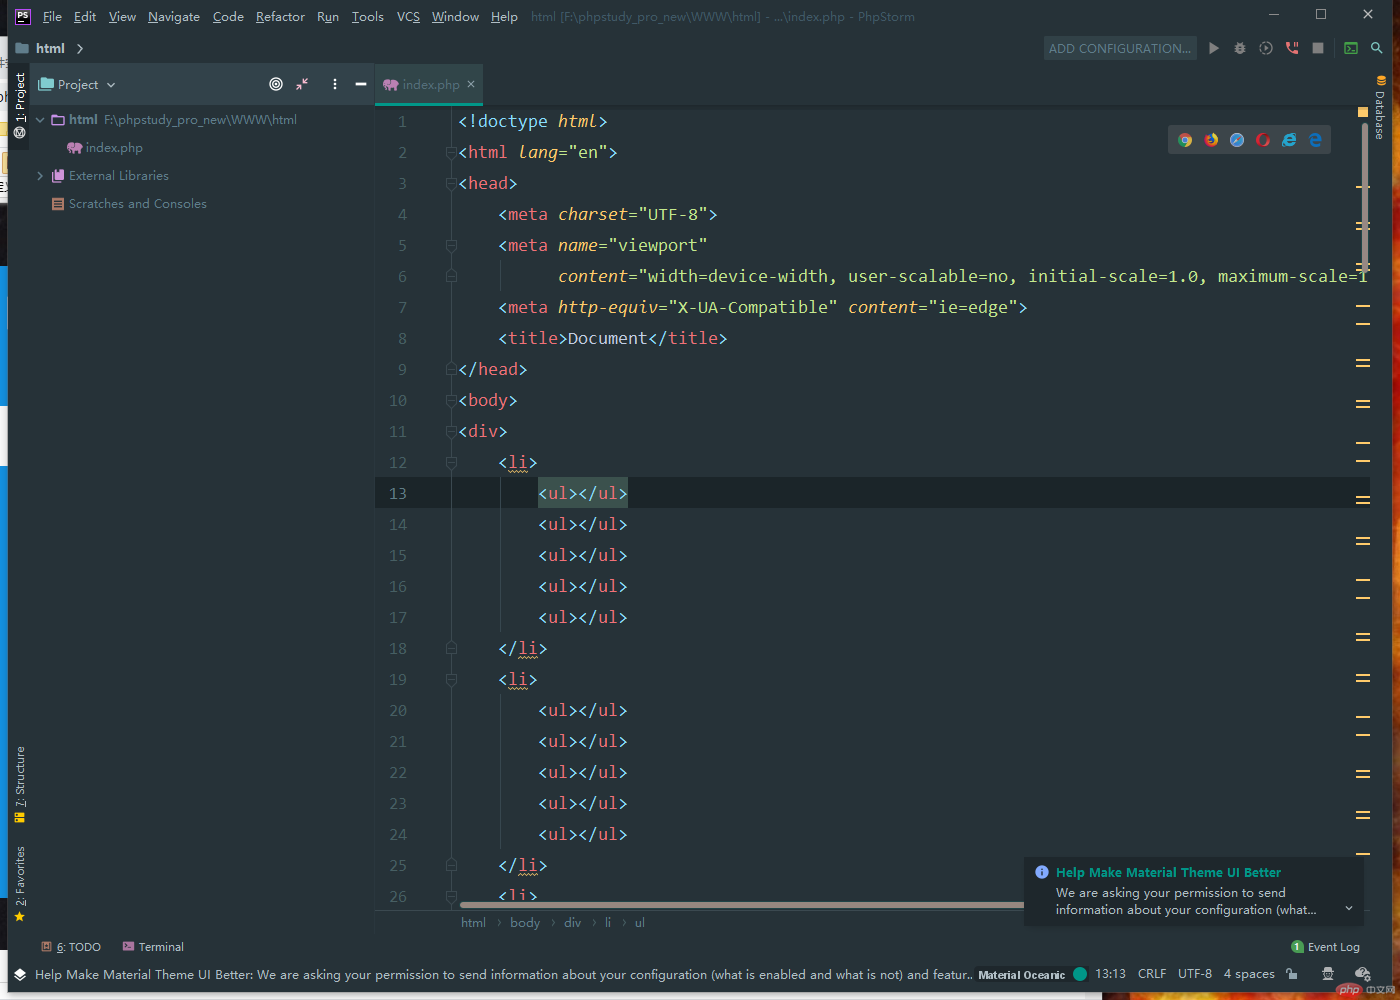Click html breadcrumb segment at editor bottom
The image size is (1400, 1000).
coord(473,923)
